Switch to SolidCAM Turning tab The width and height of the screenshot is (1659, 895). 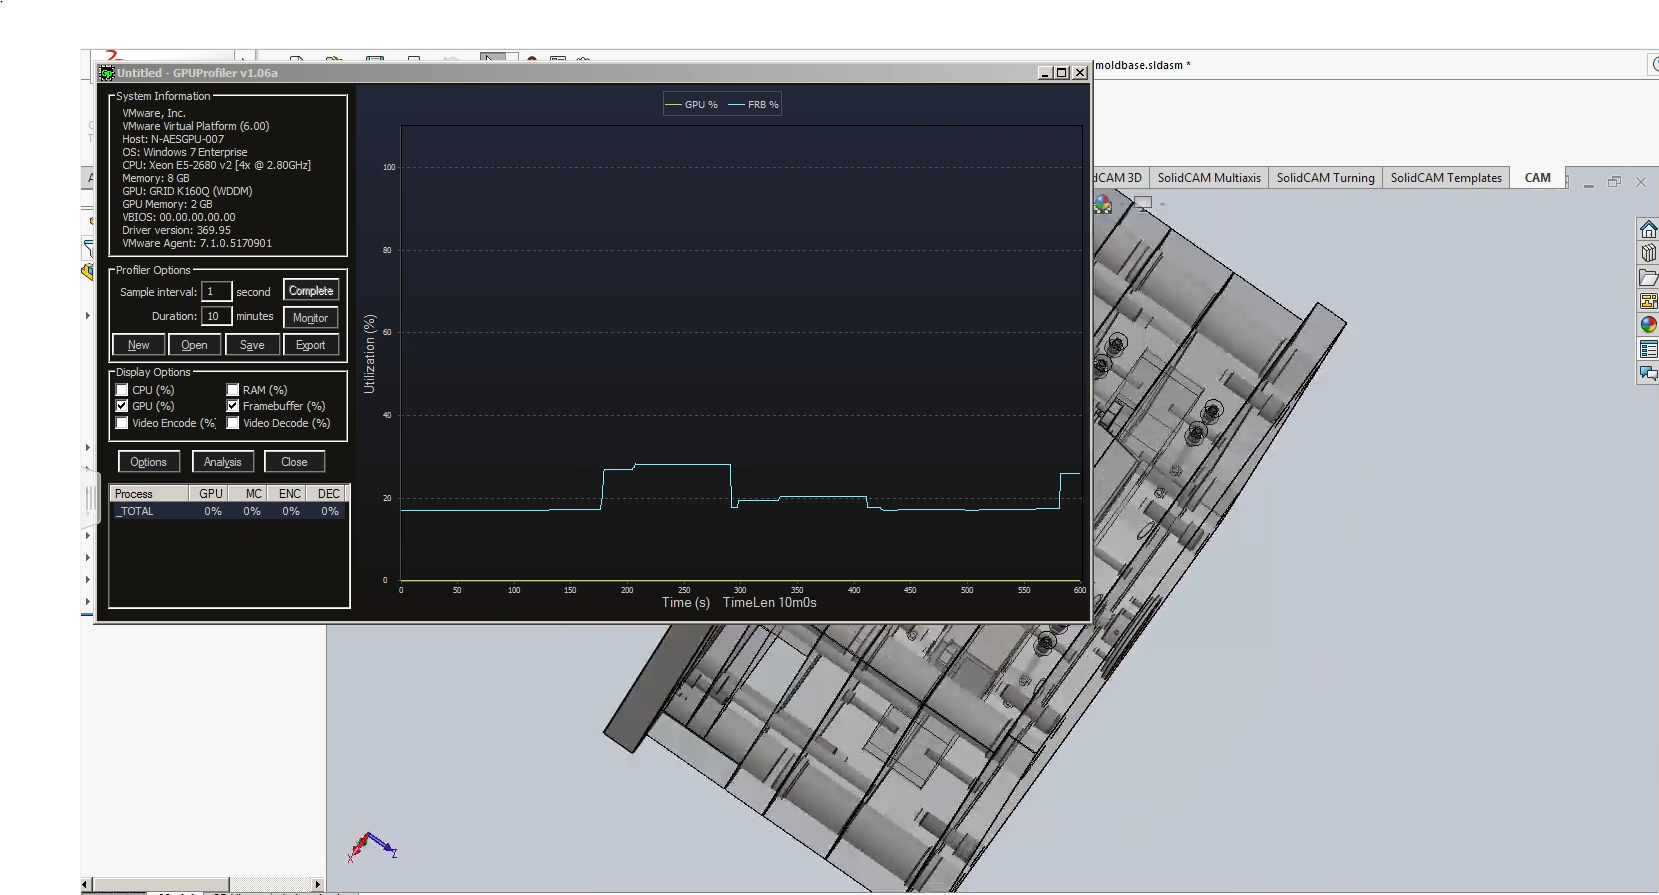point(1325,178)
